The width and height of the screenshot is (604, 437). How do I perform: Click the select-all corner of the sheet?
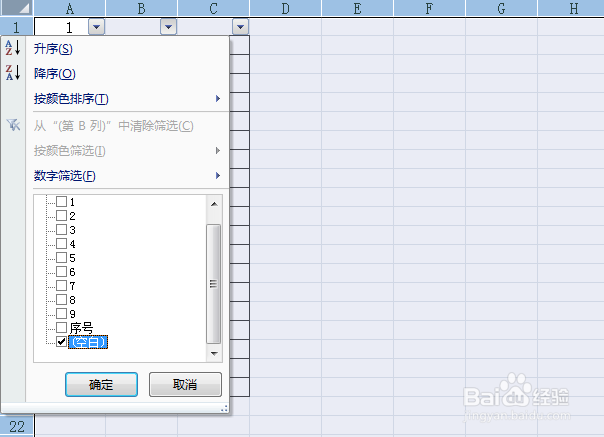point(16,8)
